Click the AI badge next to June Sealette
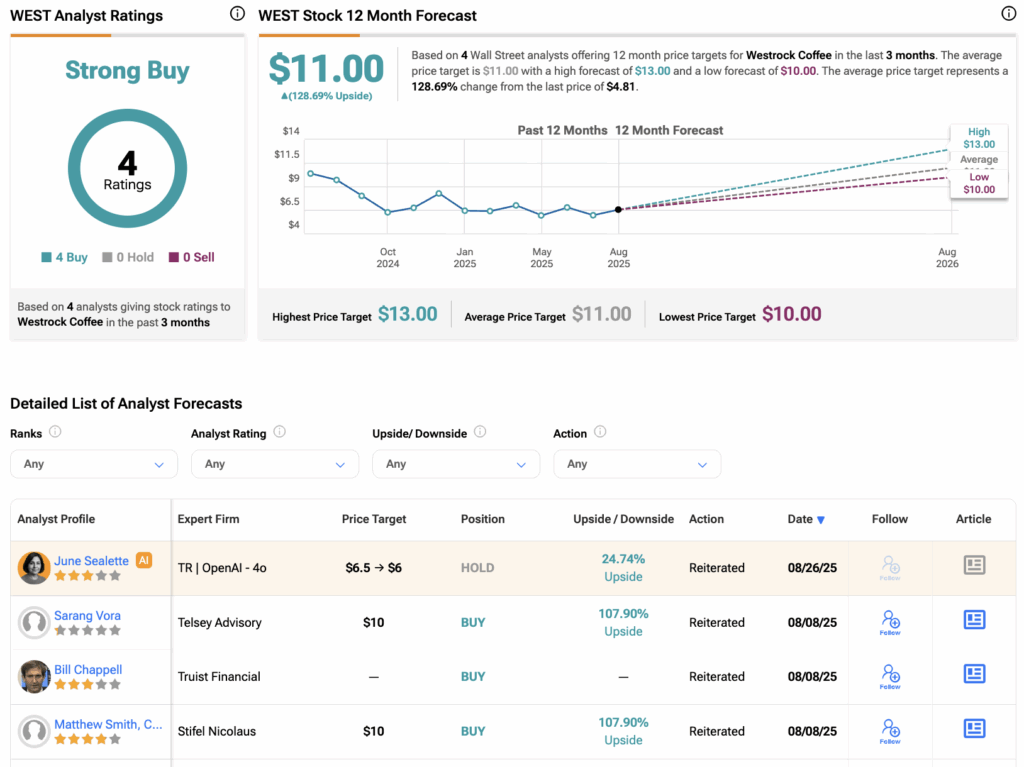 (x=144, y=560)
